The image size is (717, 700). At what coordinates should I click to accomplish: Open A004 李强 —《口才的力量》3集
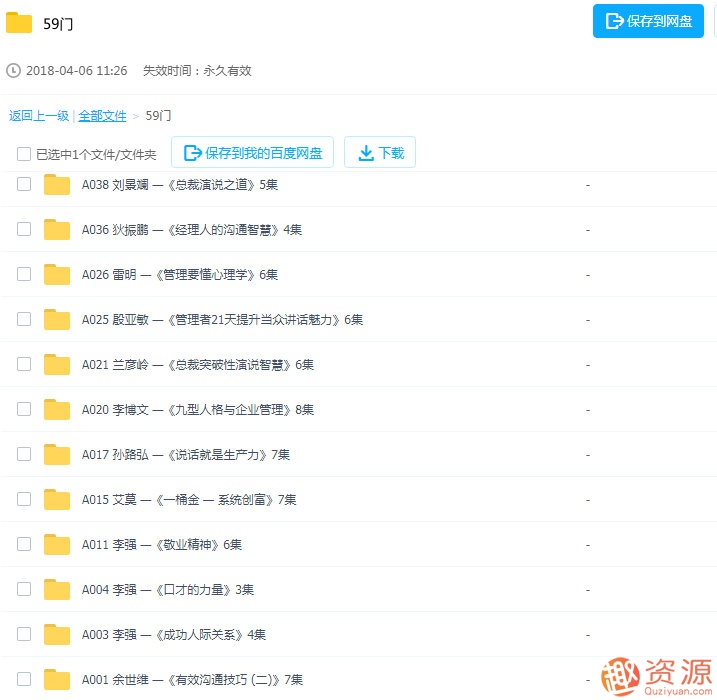tap(168, 589)
